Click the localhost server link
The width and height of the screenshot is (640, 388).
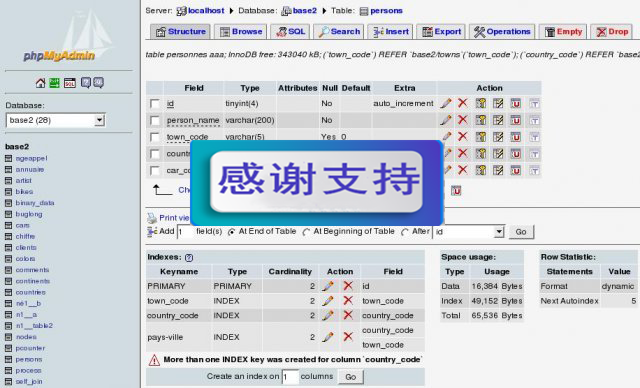(x=206, y=11)
